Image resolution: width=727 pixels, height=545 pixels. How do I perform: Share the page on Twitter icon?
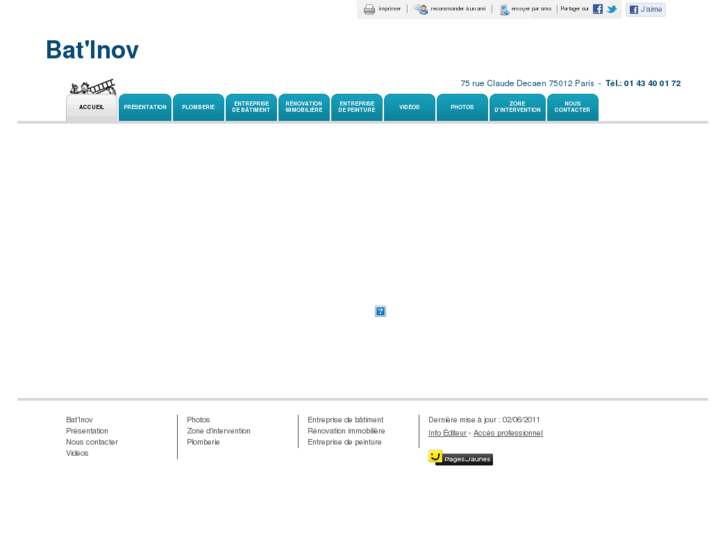(x=612, y=9)
